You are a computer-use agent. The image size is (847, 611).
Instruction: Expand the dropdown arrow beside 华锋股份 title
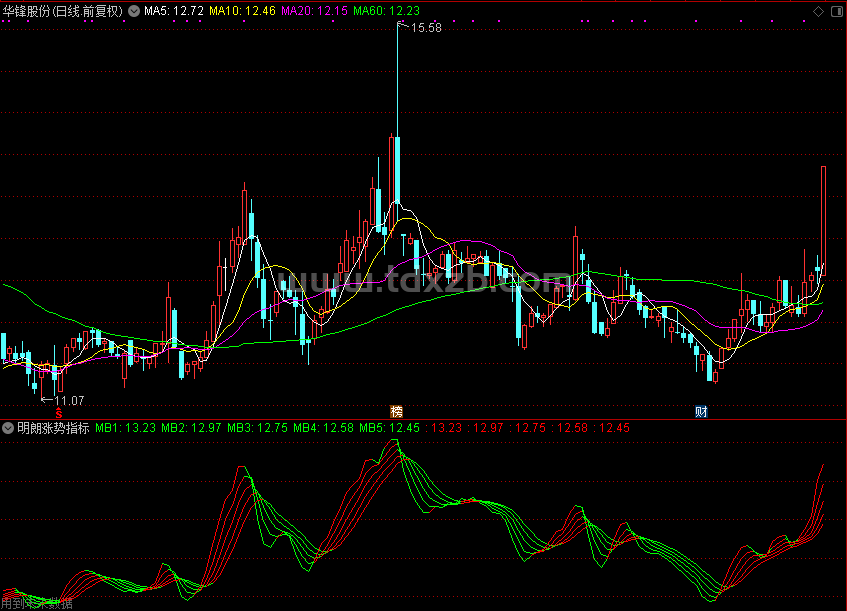pyautogui.click(x=134, y=11)
